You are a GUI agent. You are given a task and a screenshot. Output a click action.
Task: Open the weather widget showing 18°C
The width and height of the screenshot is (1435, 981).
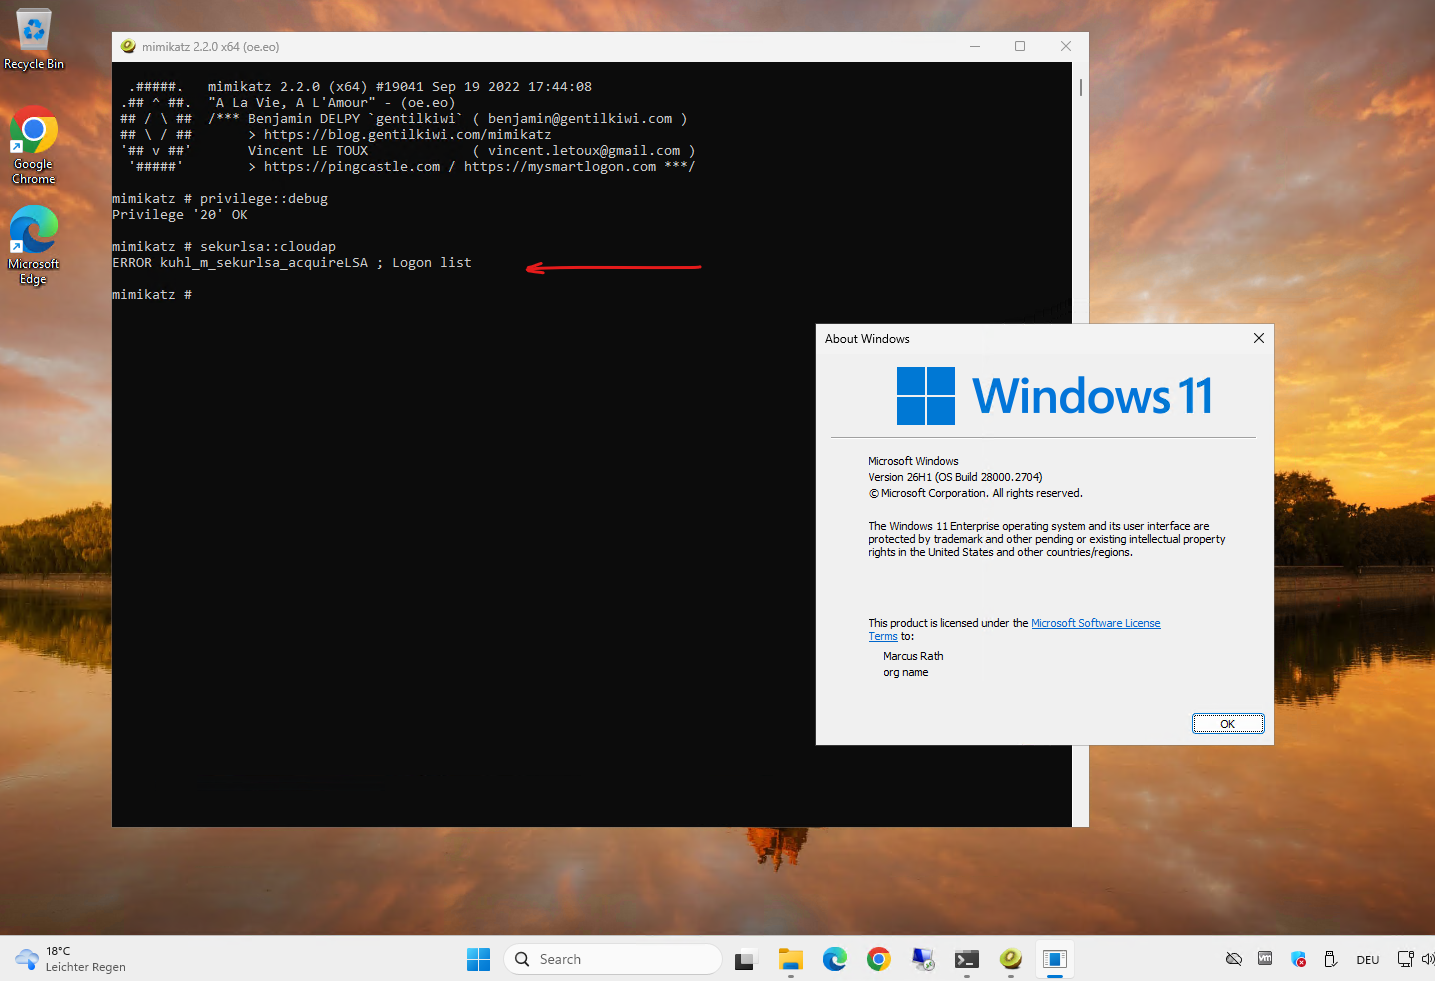click(70, 959)
